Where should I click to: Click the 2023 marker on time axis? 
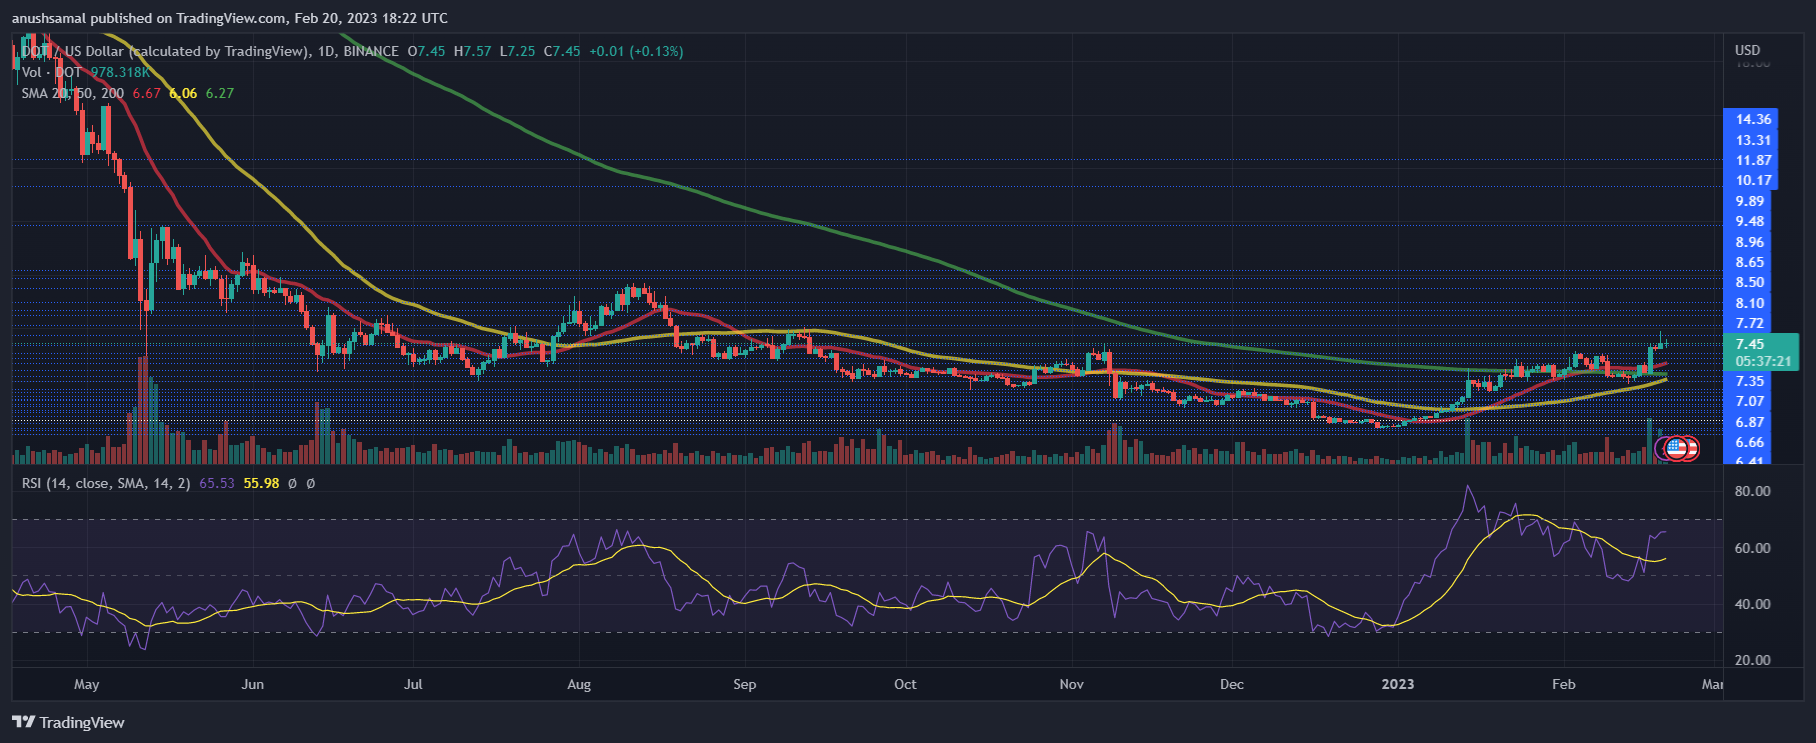point(1397,684)
